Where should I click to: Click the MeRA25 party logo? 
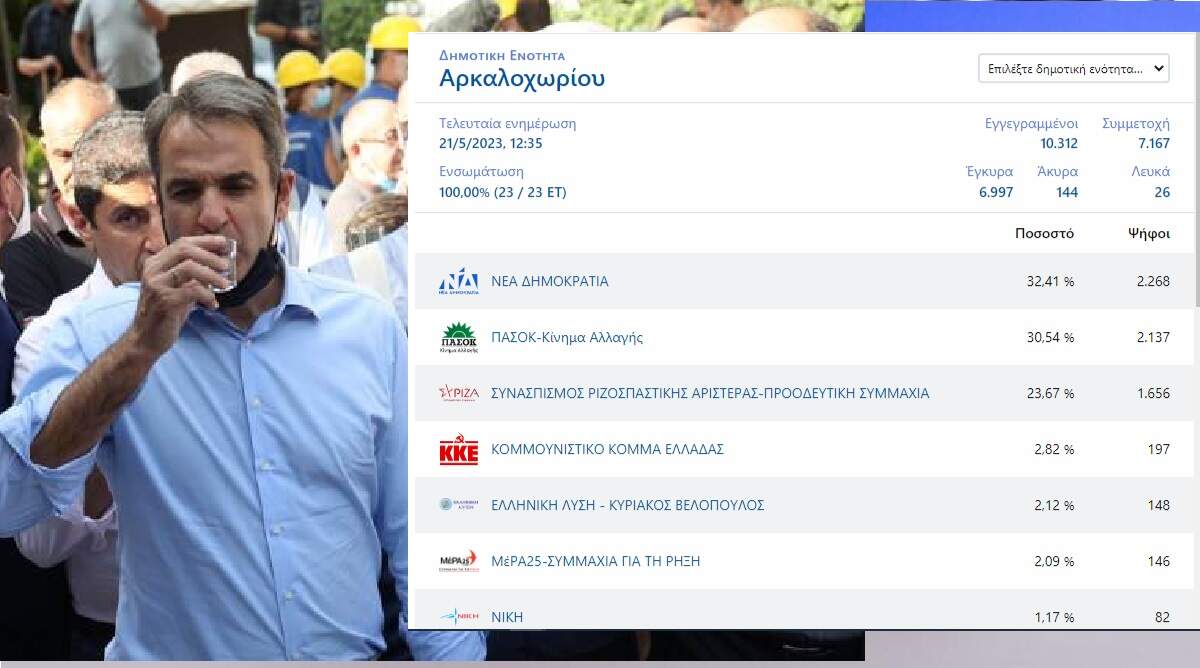[x=458, y=561]
